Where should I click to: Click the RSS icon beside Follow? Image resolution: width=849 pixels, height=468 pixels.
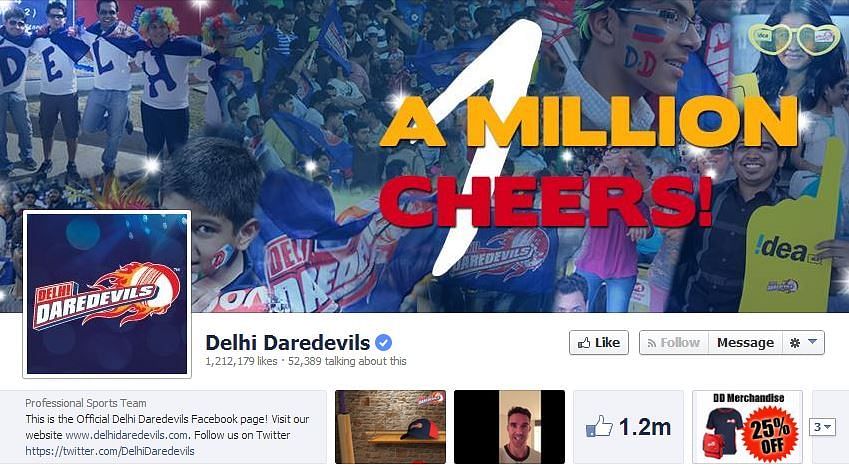point(652,343)
